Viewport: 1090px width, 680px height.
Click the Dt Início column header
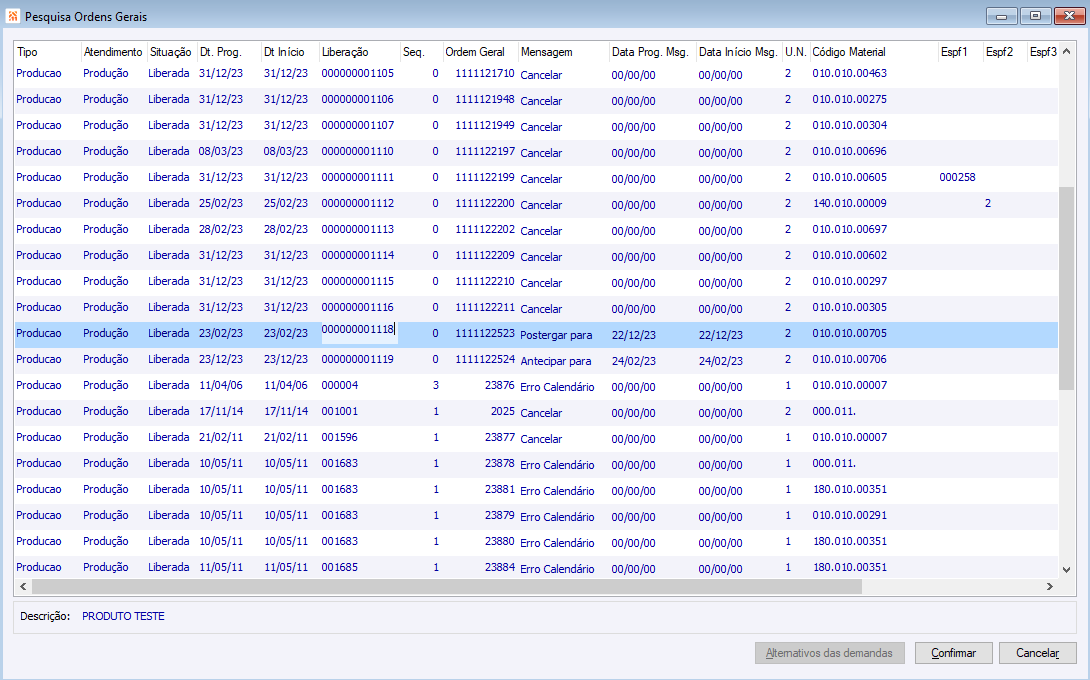[x=284, y=51]
